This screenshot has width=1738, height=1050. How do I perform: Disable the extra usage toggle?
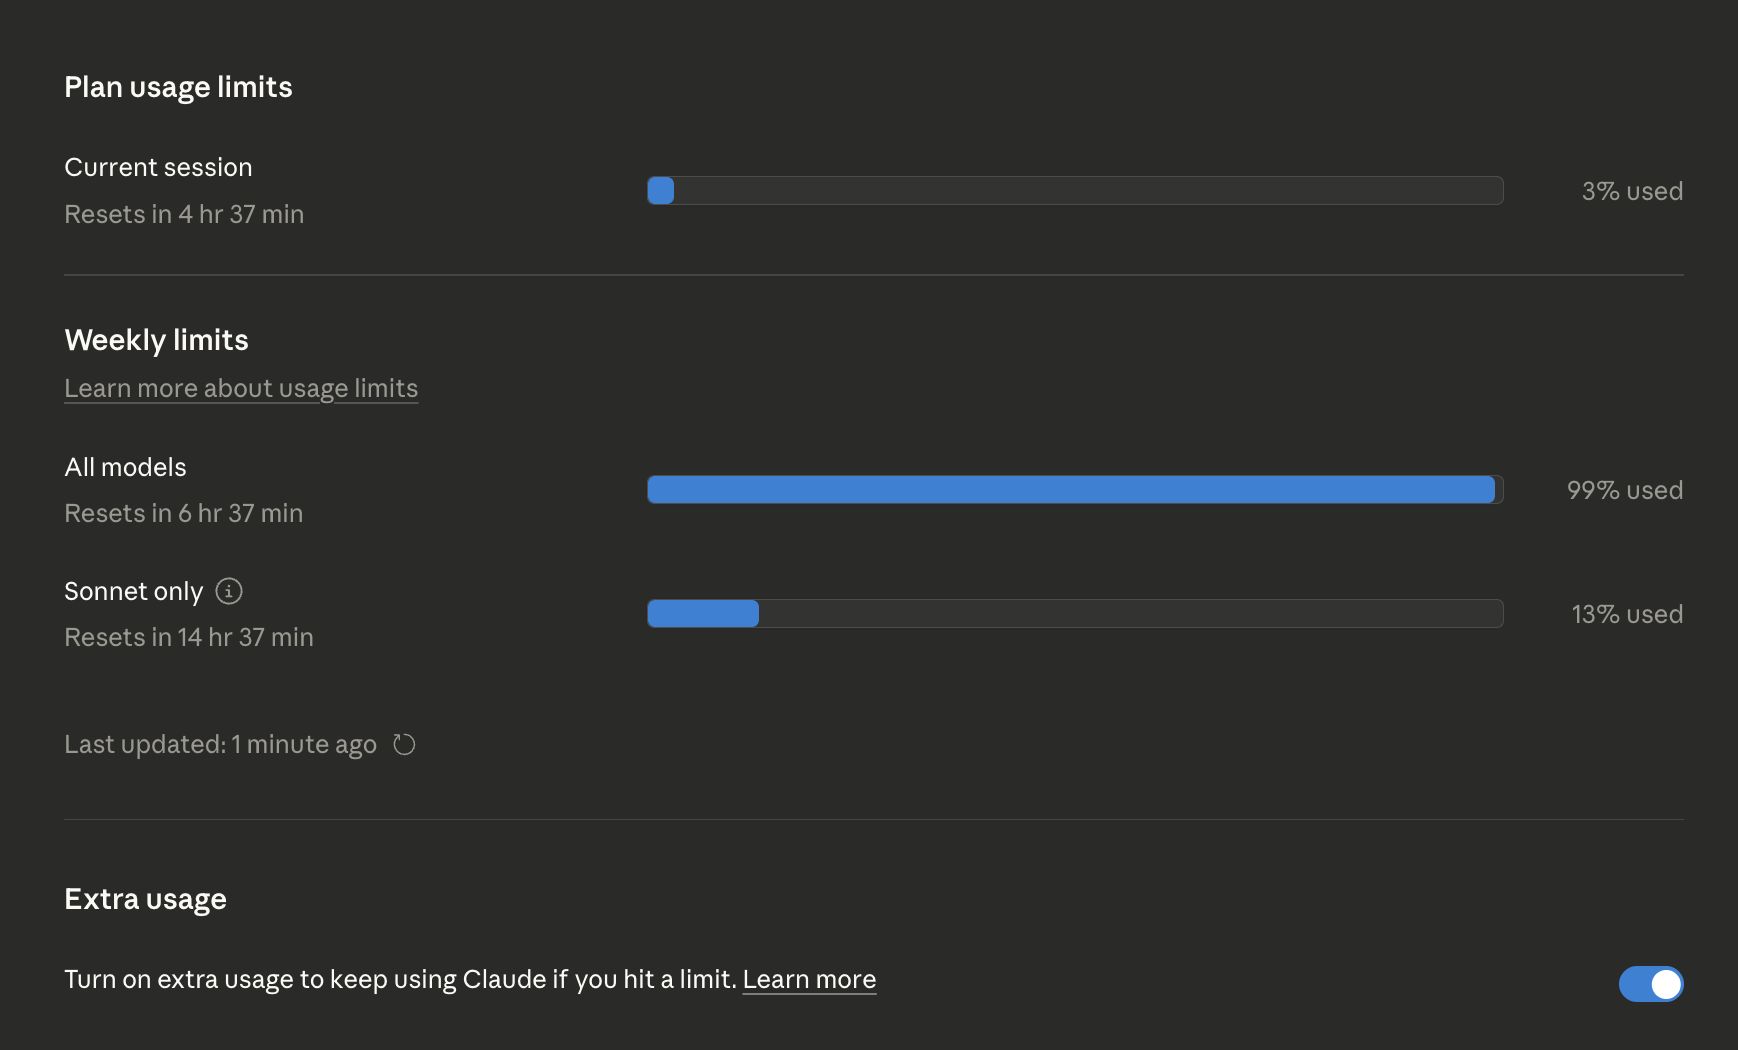pos(1650,984)
